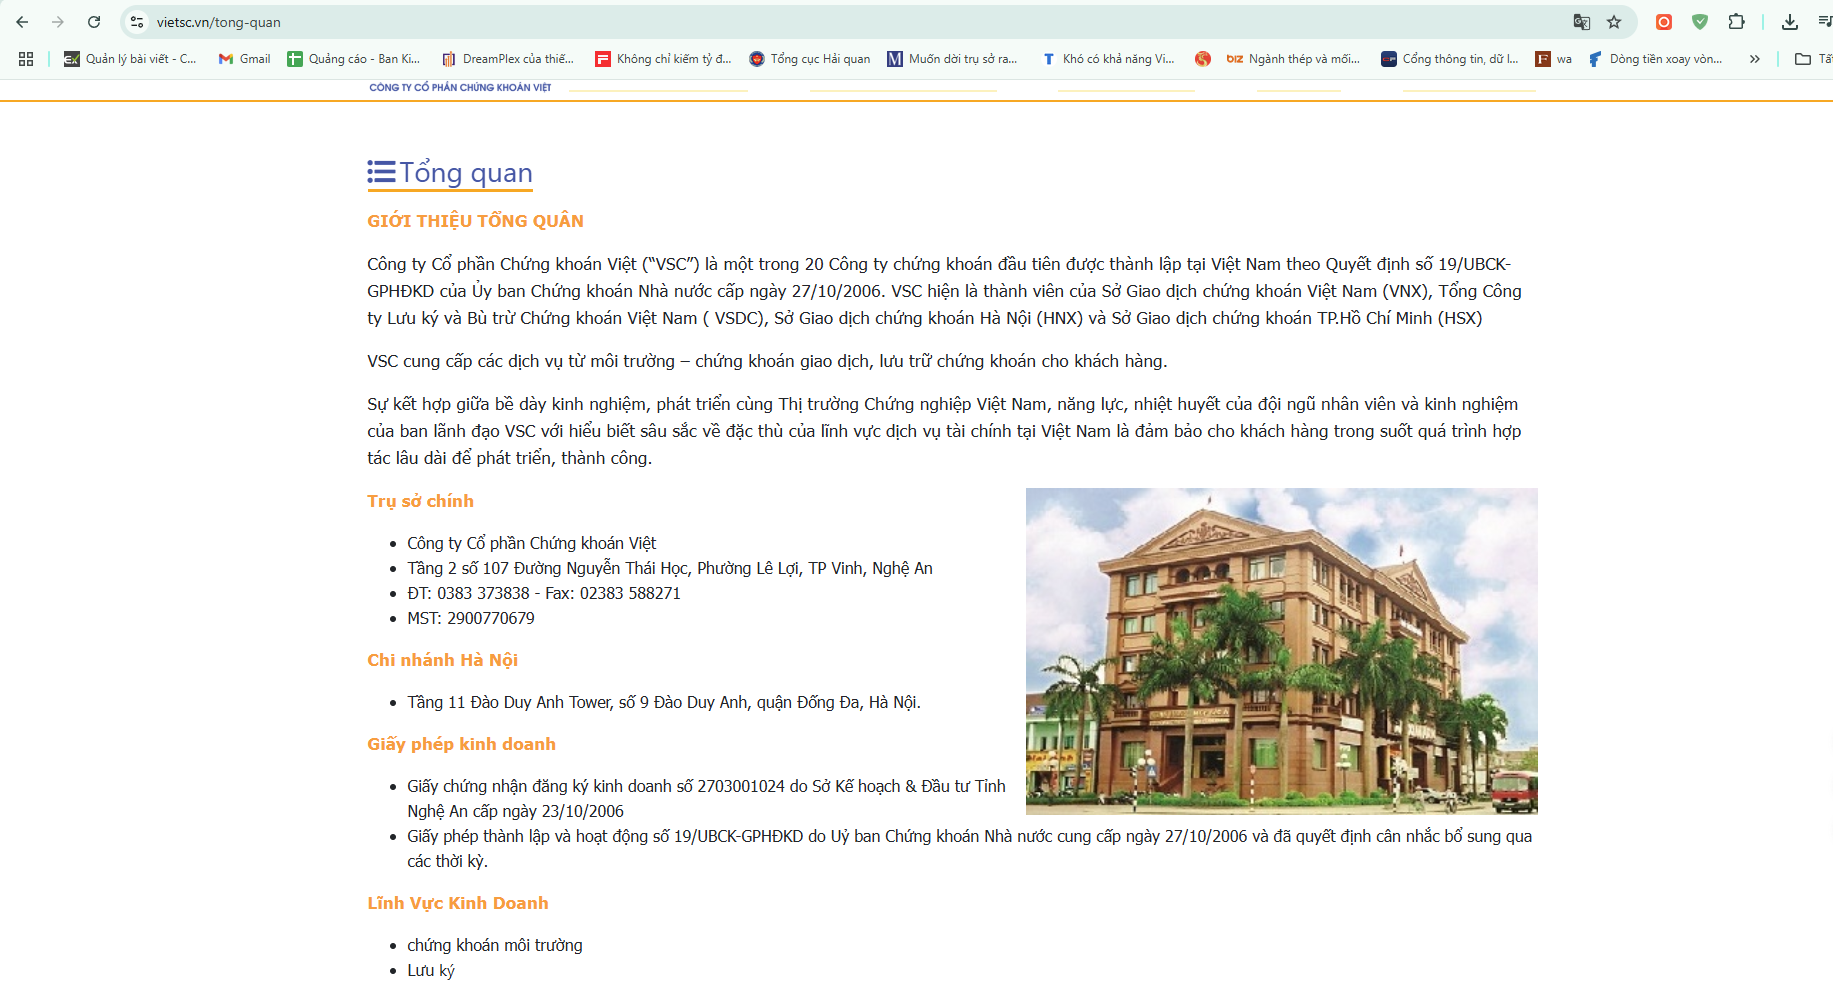This screenshot has height=981, width=1833.
Task: Click the 'Tổng quan' page heading
Action: pos(466,173)
